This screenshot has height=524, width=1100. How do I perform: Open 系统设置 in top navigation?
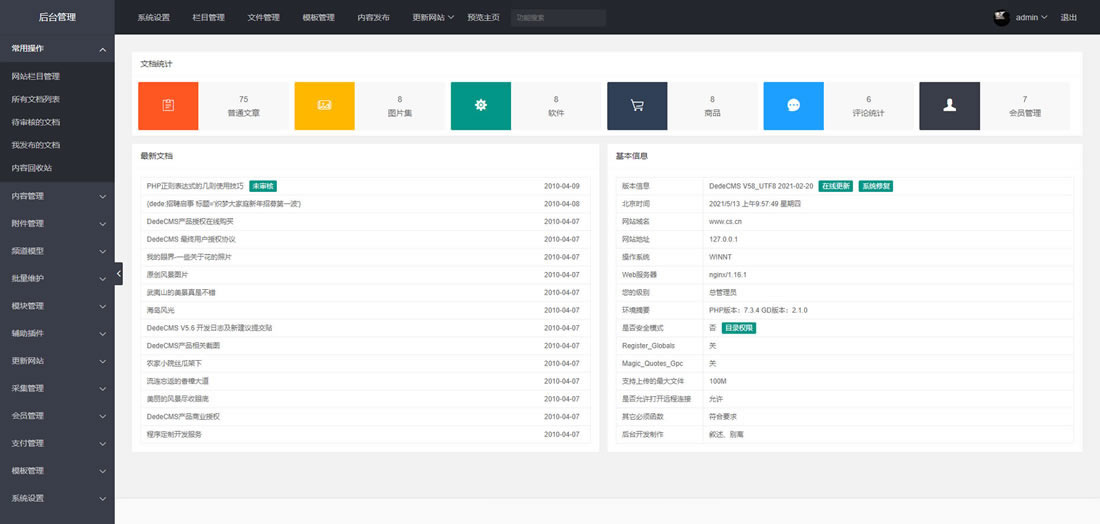pyautogui.click(x=154, y=17)
